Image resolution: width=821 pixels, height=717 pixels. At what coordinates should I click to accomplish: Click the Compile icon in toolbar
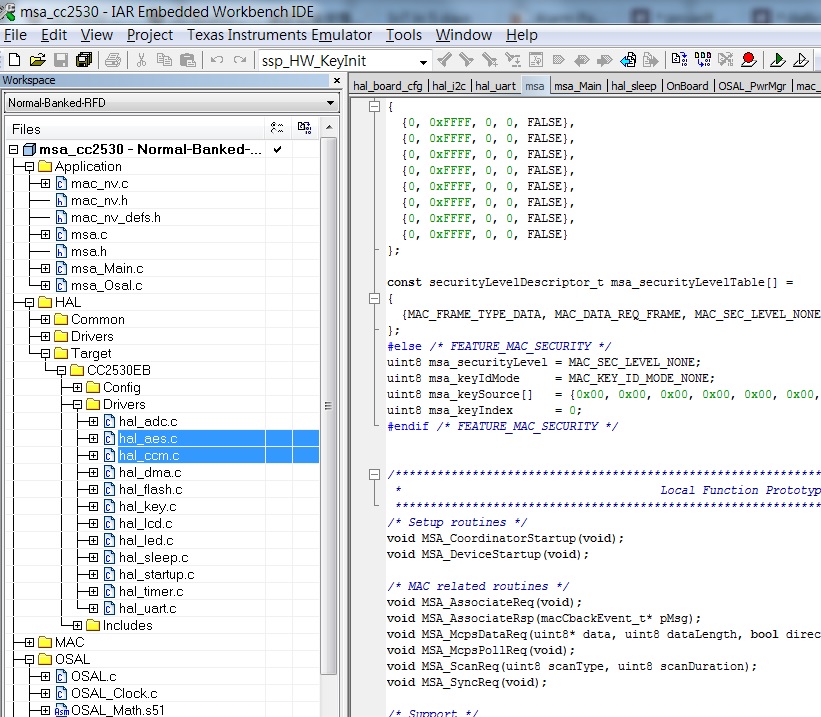click(x=680, y=61)
